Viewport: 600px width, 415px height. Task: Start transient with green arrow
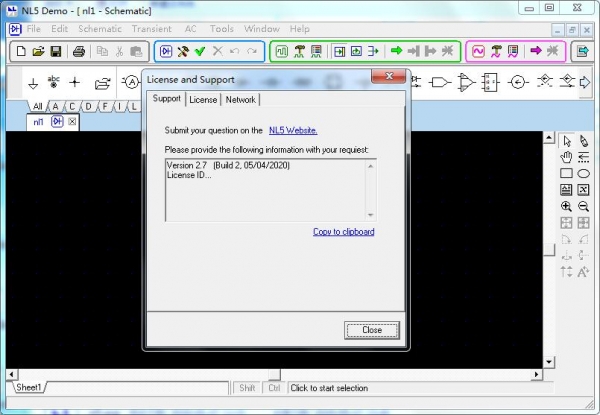(x=396, y=50)
